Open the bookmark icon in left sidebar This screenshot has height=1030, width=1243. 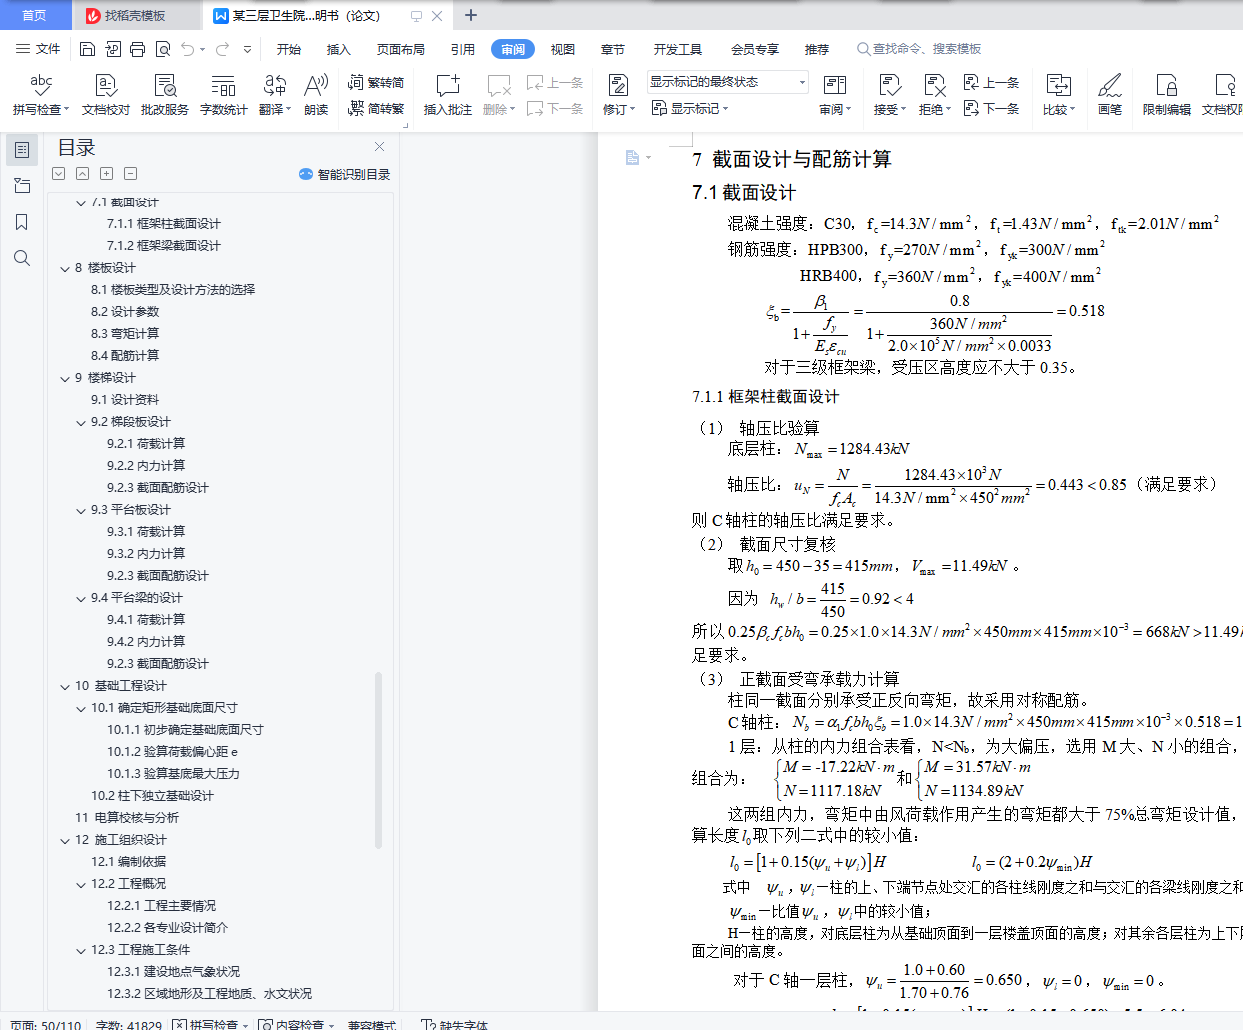point(22,222)
